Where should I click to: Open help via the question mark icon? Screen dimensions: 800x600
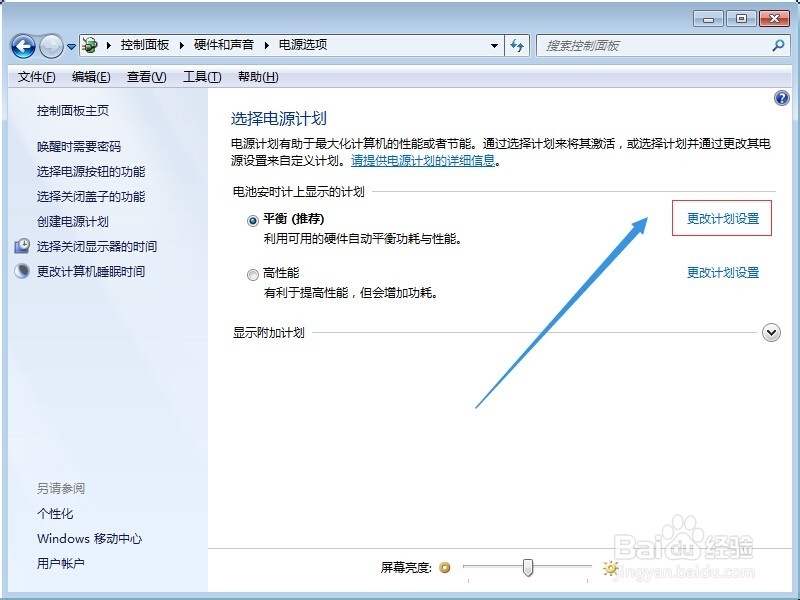[x=781, y=97]
